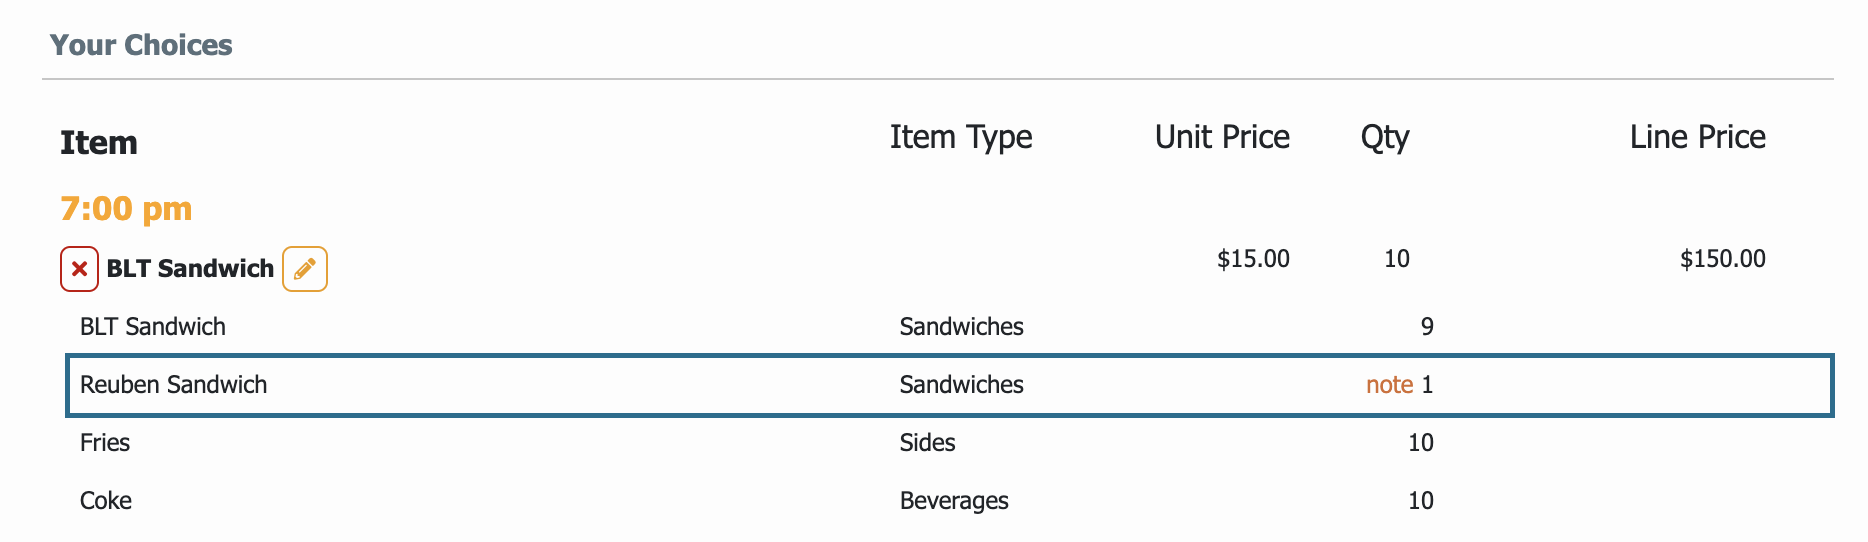
Task: Select the Reuben Sandwich row
Action: [x=949, y=385]
